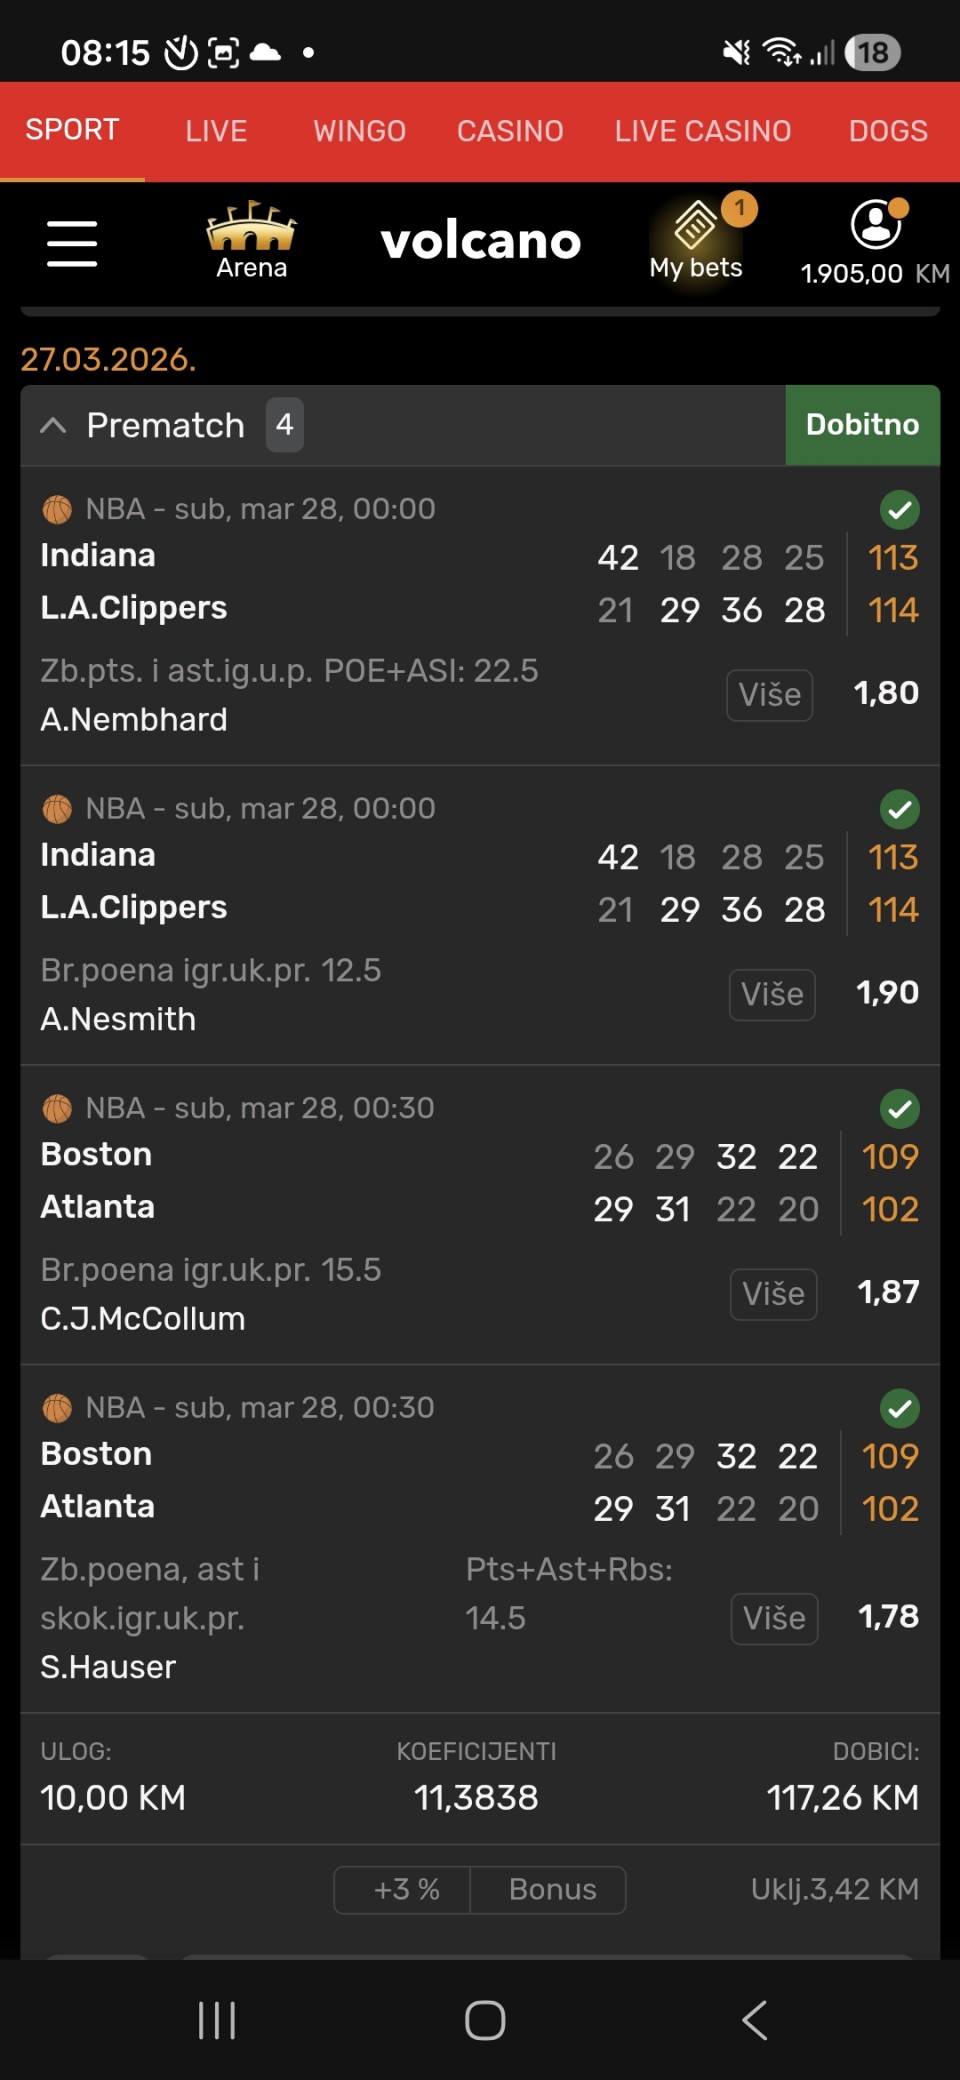
Task: Tap the Bonus button
Action: click(x=552, y=1889)
